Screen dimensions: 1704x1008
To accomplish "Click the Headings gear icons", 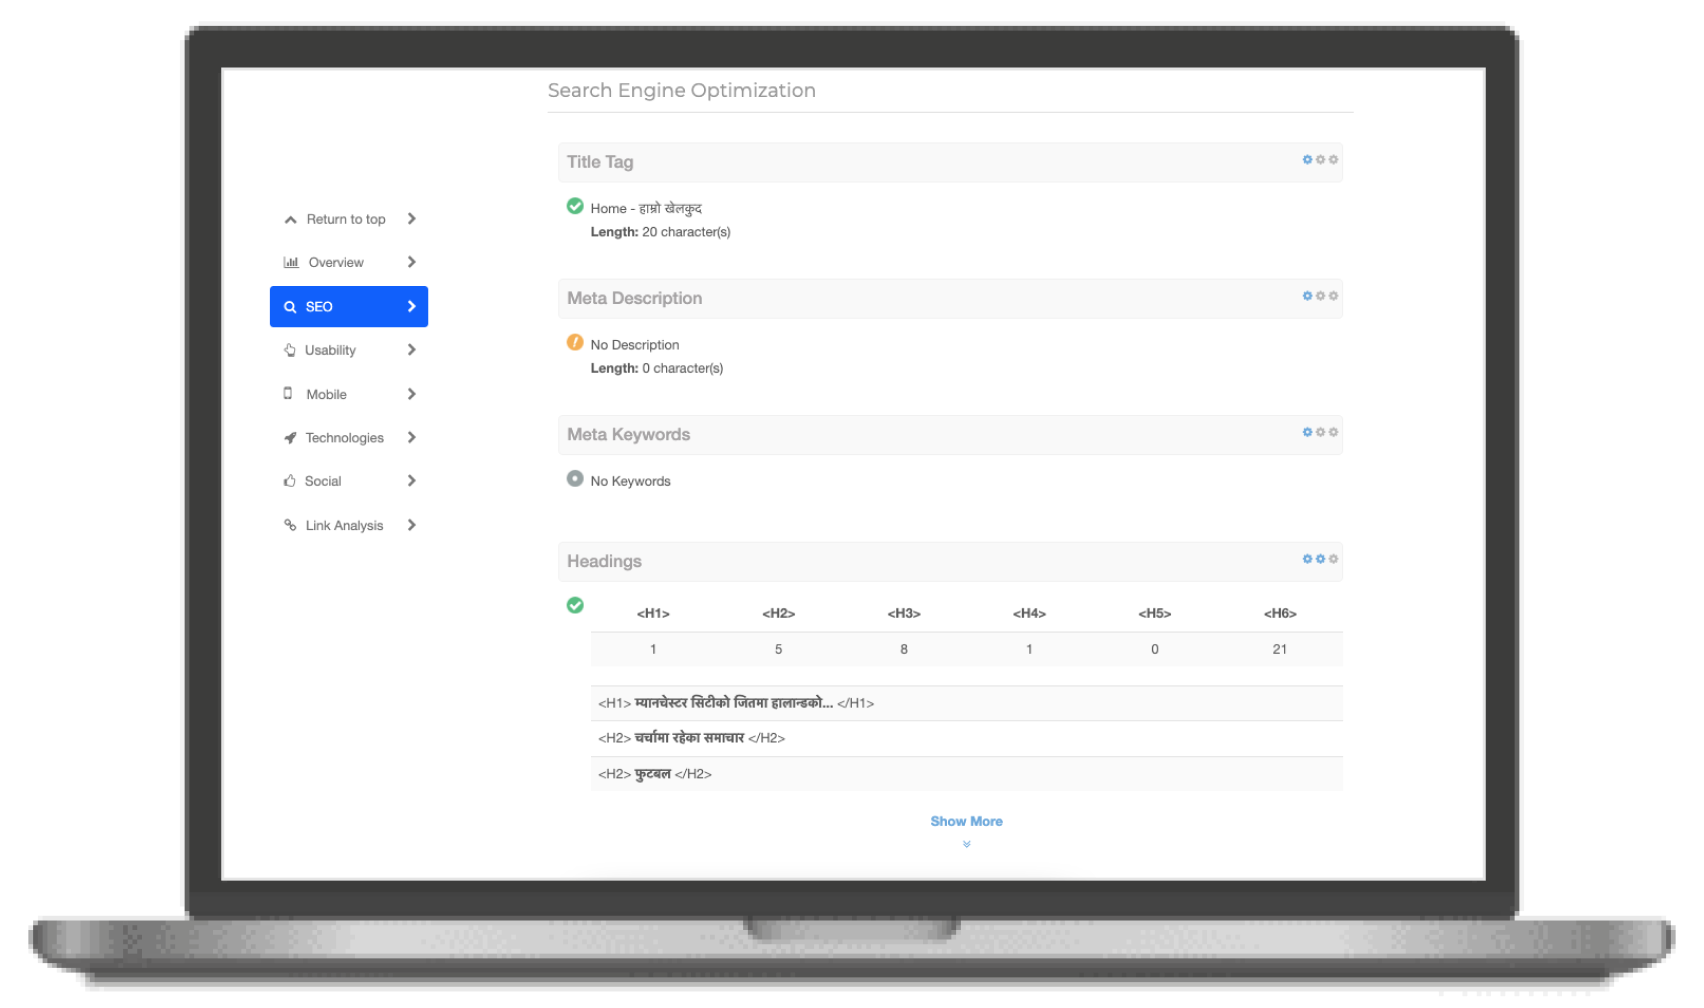I will [x=1320, y=559].
